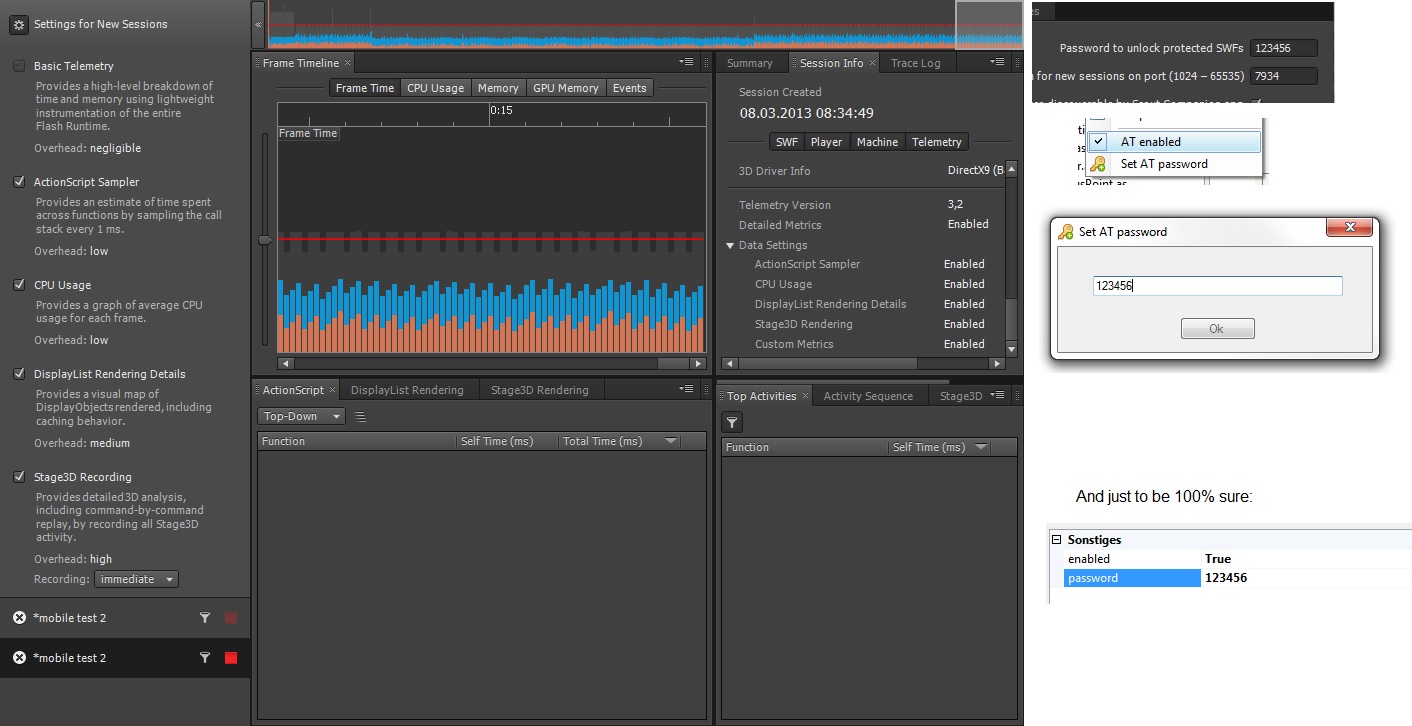Open the Recording immediate dropdown
This screenshot has width=1412, height=726.
137,579
